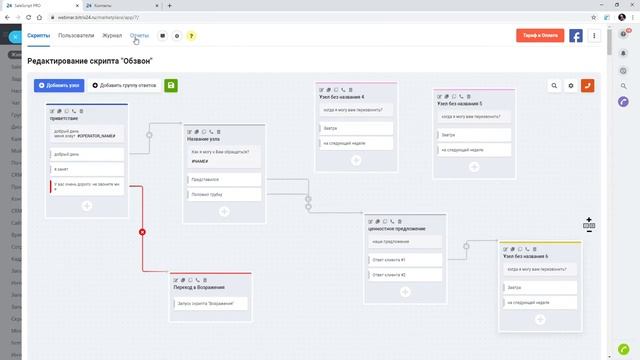Start a call with the orange phone button
Screen dimensions: 640x360
pyautogui.click(x=587, y=86)
